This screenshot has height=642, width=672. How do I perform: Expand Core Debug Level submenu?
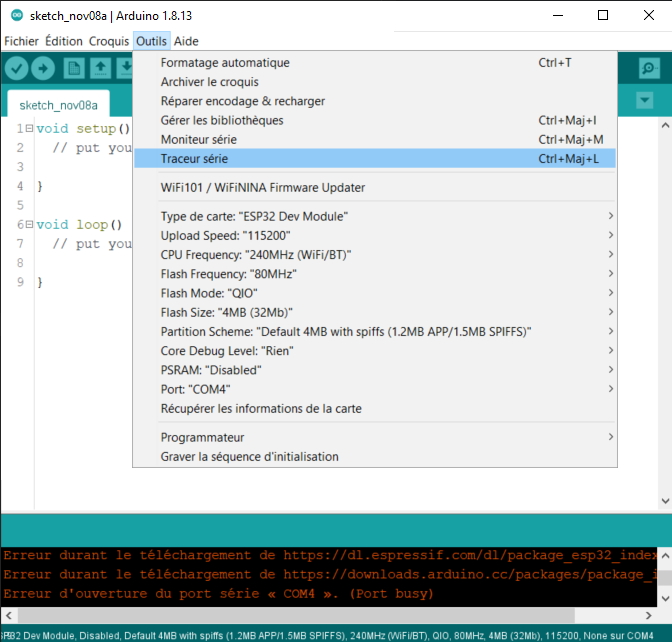[375, 351]
